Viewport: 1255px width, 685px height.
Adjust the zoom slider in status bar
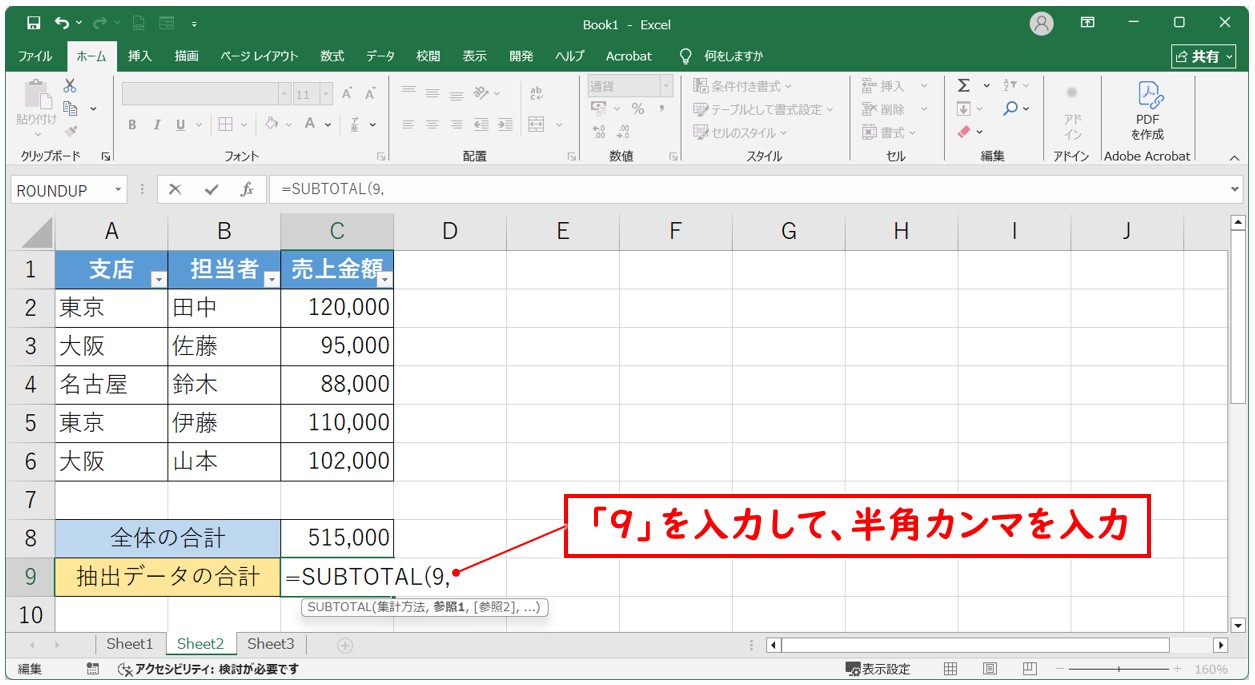[1118, 669]
